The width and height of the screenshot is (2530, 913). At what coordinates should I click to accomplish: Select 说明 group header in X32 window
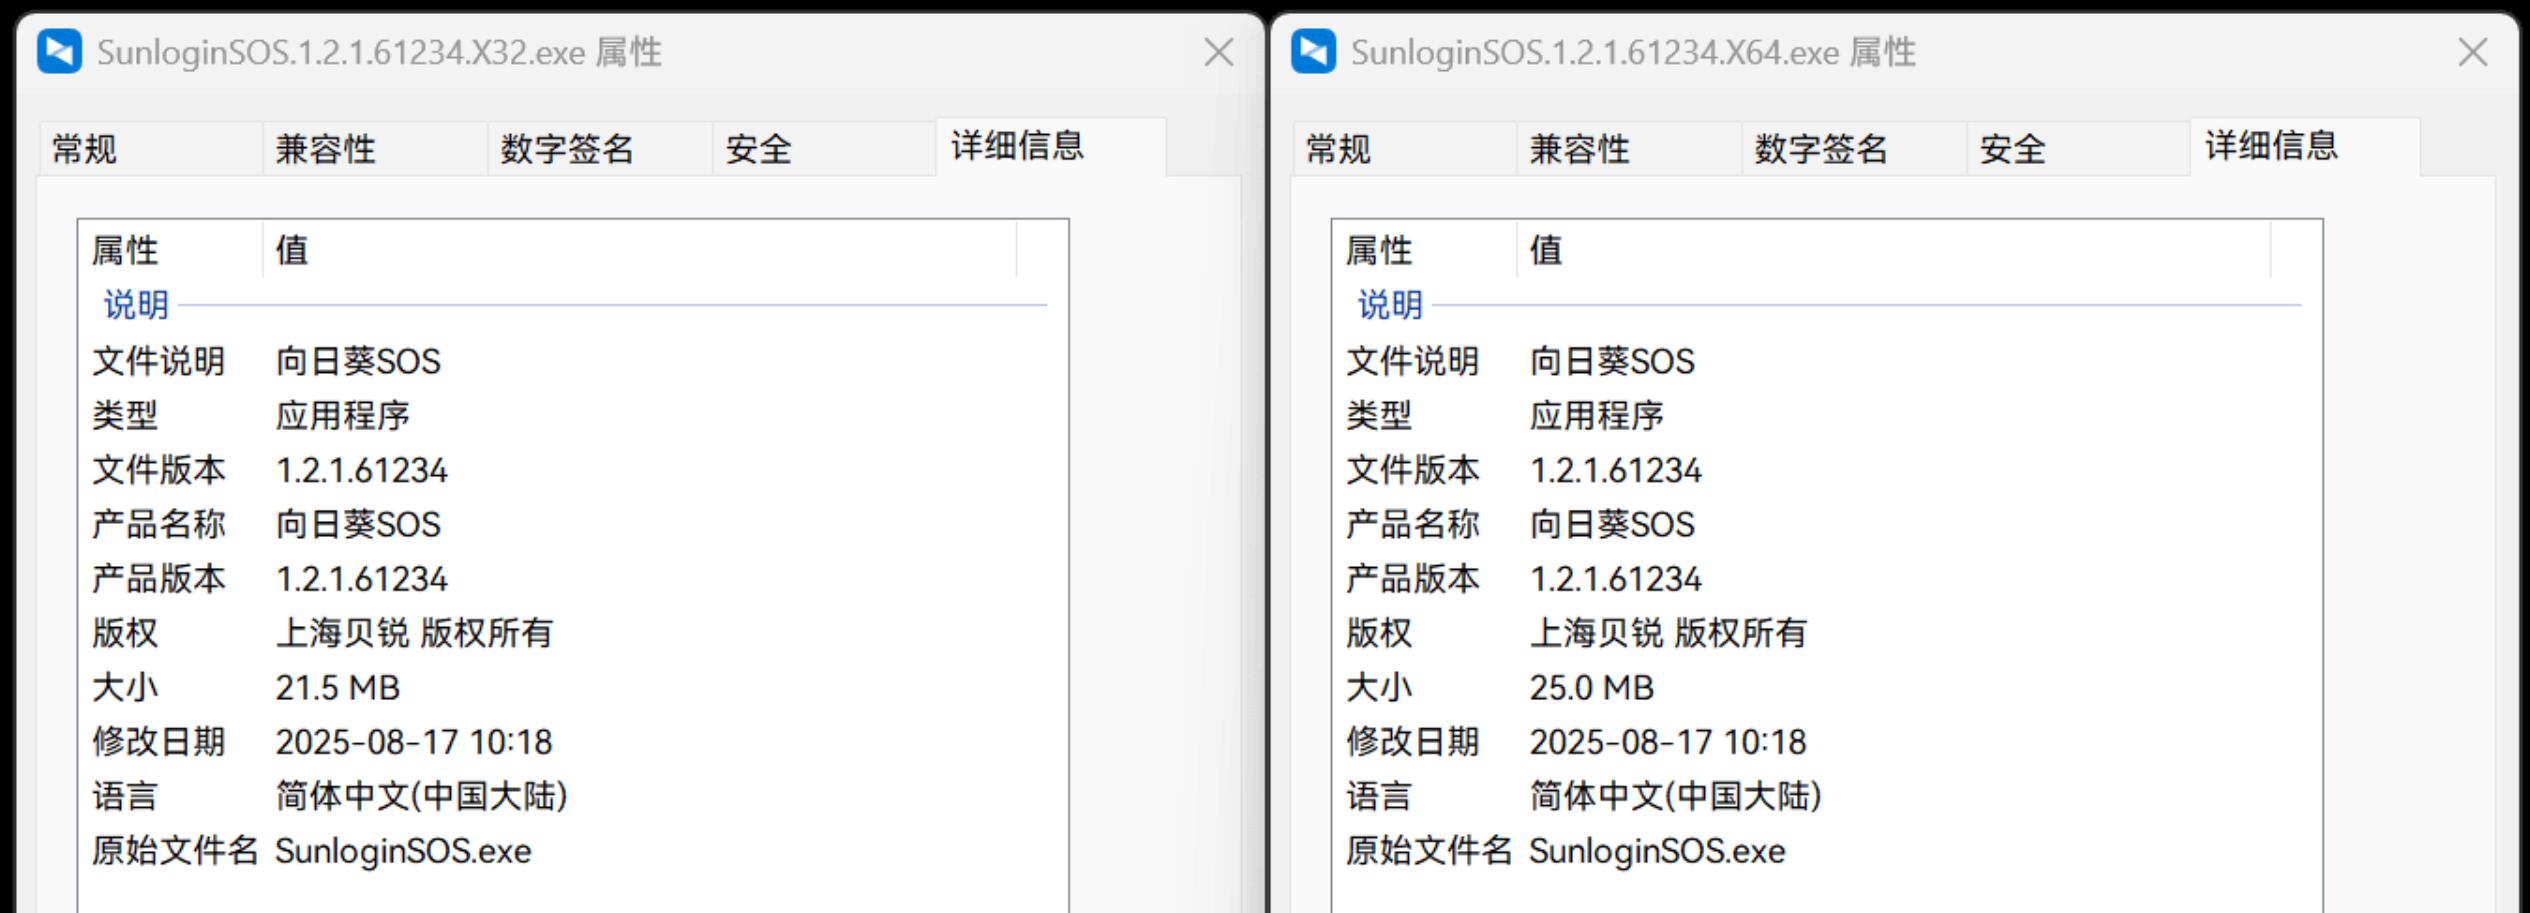(573, 305)
